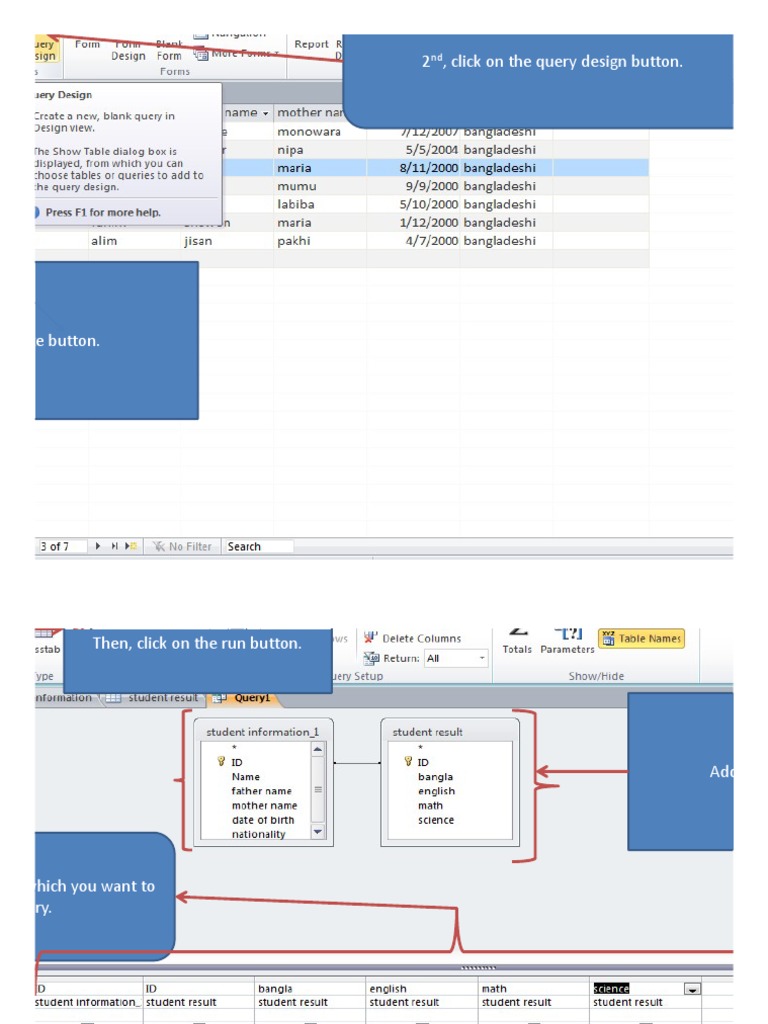Select the bangla field in the student result list

(435, 776)
